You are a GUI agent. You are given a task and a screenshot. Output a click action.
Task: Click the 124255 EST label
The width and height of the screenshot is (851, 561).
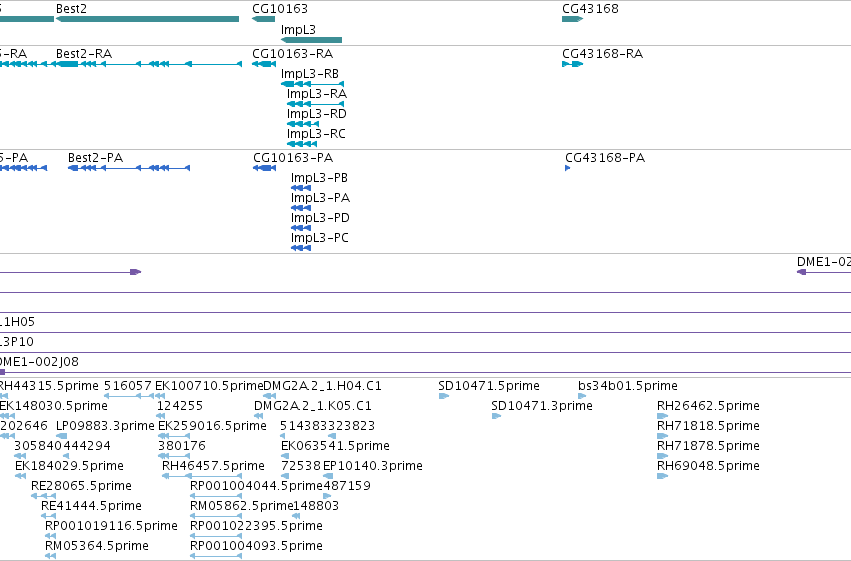[180, 406]
